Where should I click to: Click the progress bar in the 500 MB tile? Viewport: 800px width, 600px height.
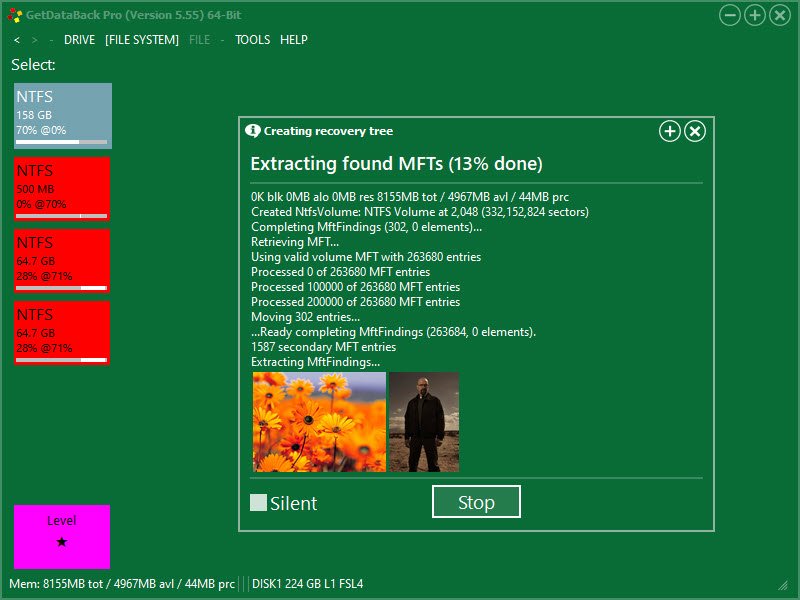point(62,216)
